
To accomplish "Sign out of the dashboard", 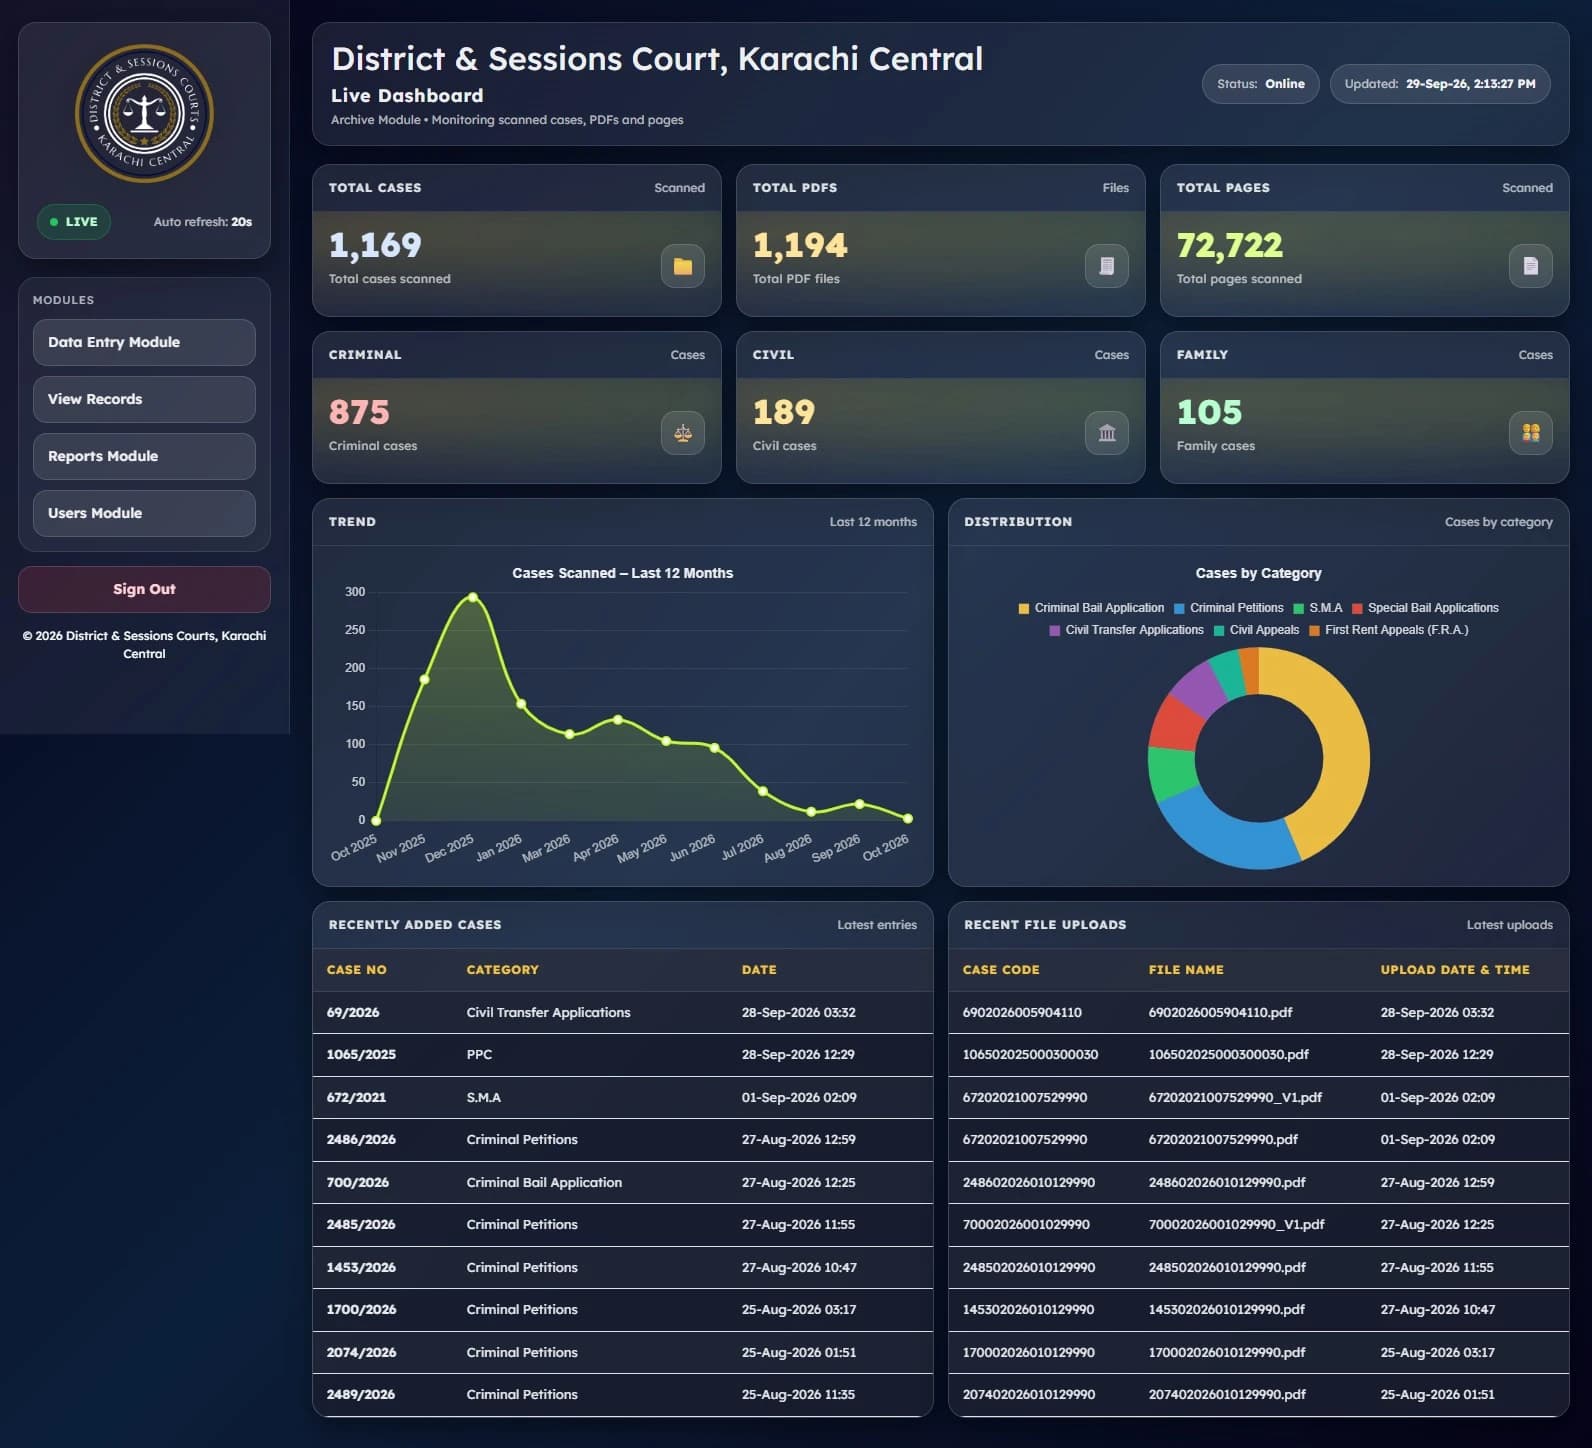I will pos(144,589).
